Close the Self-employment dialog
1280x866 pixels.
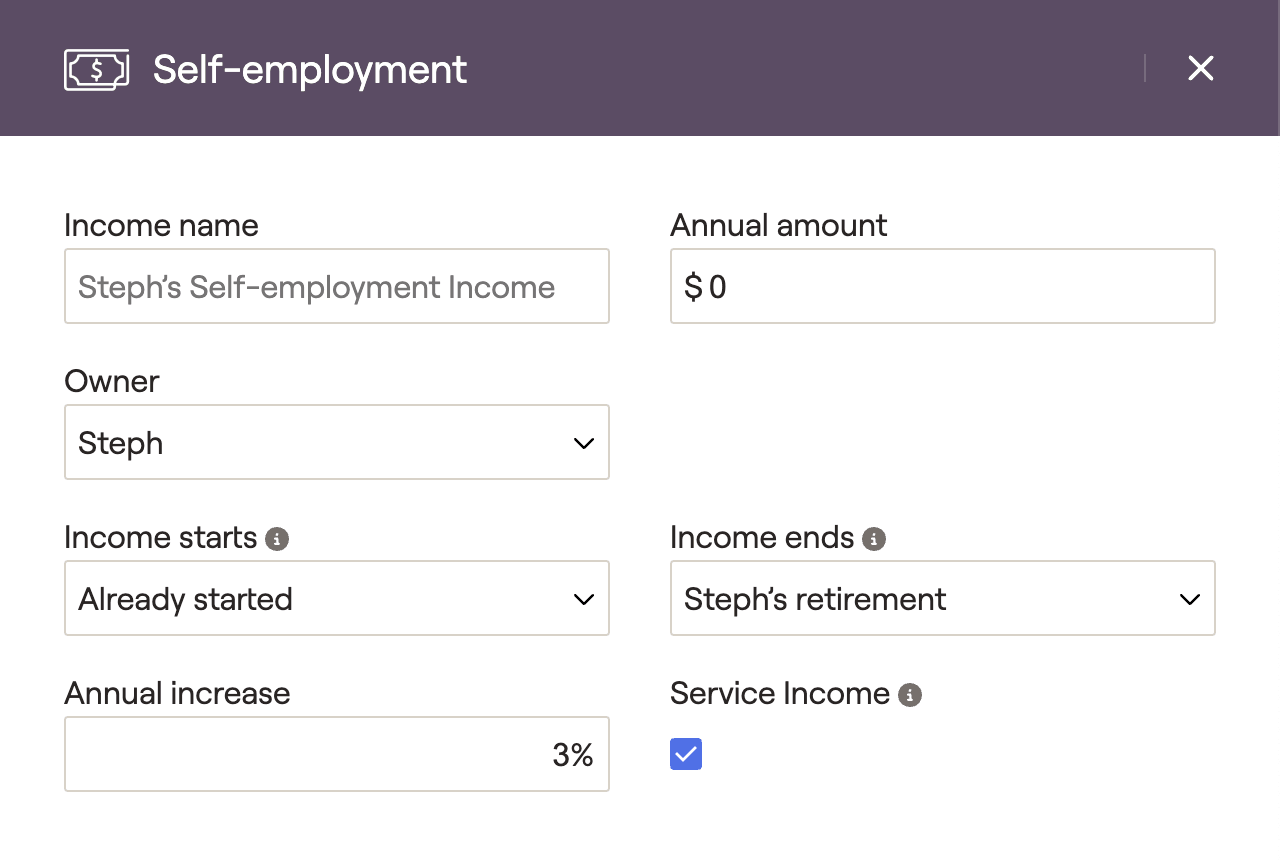tap(1200, 68)
